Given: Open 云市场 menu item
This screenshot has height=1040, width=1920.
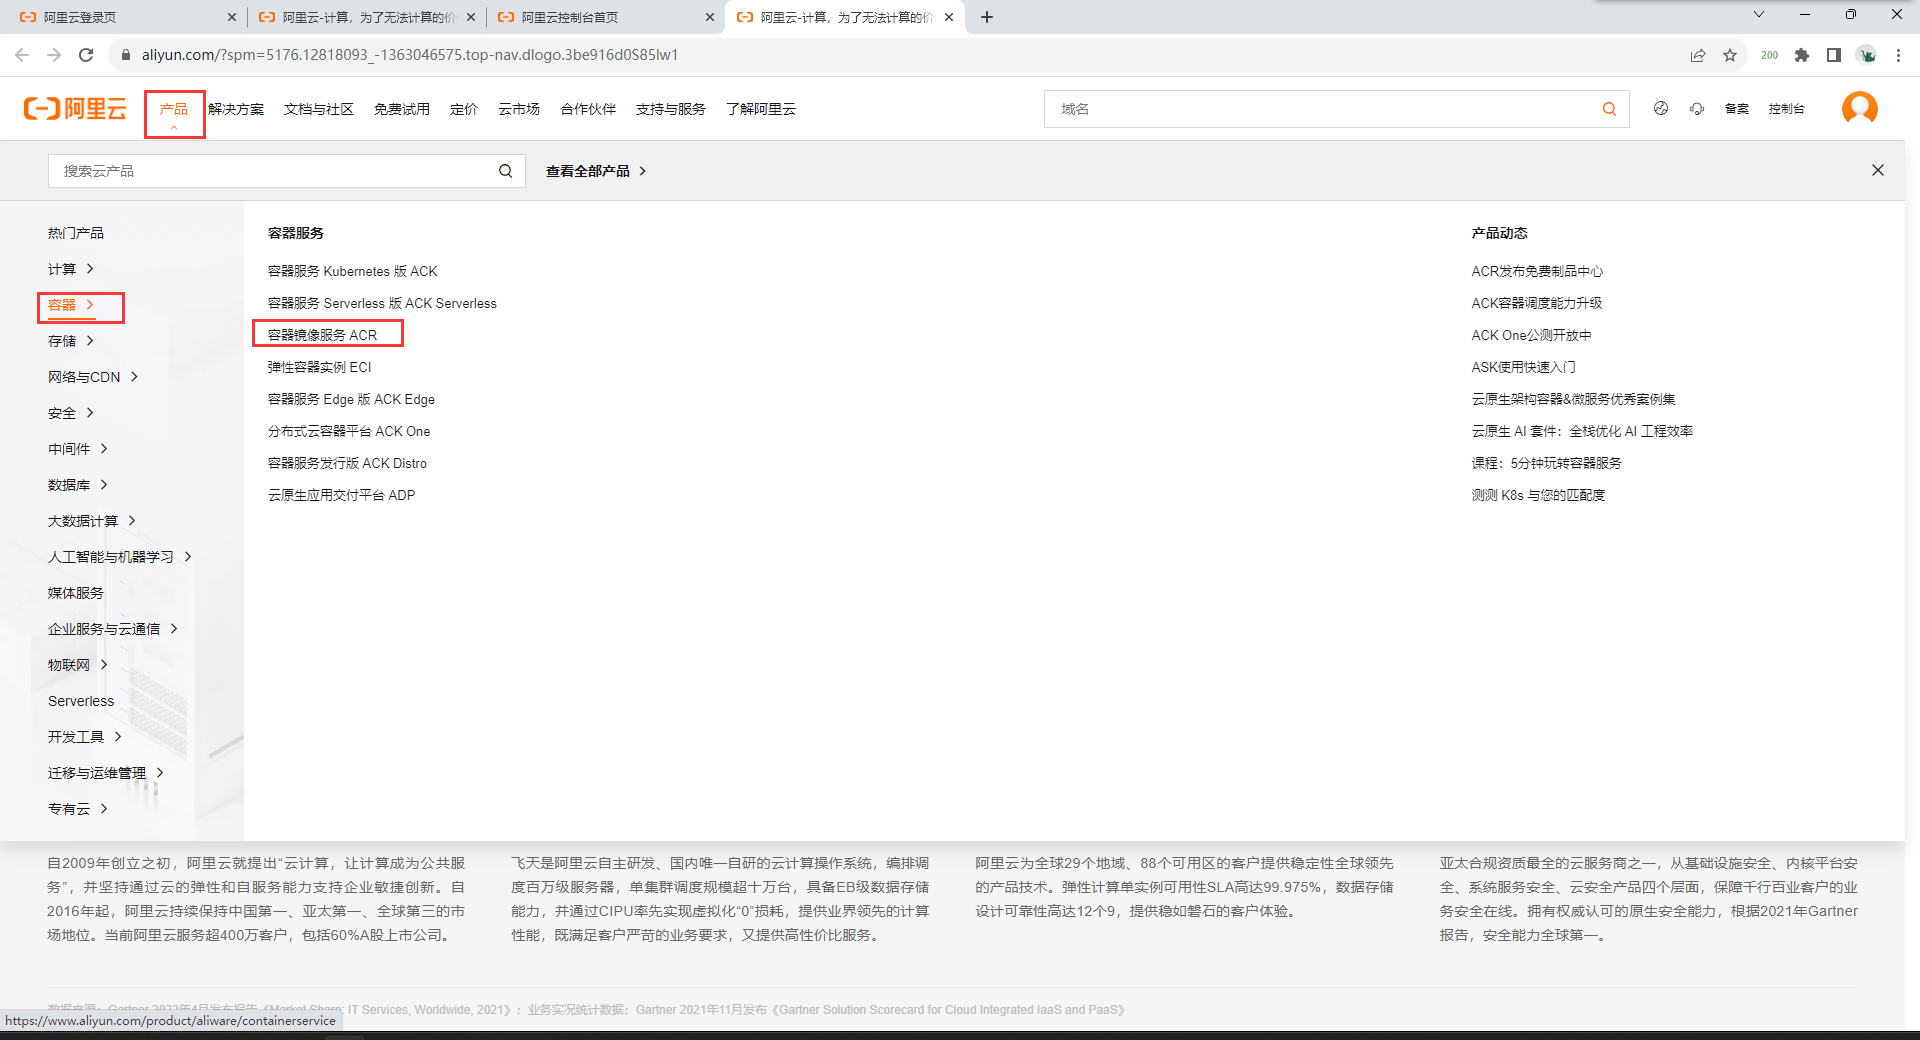Looking at the screenshot, I should point(519,109).
